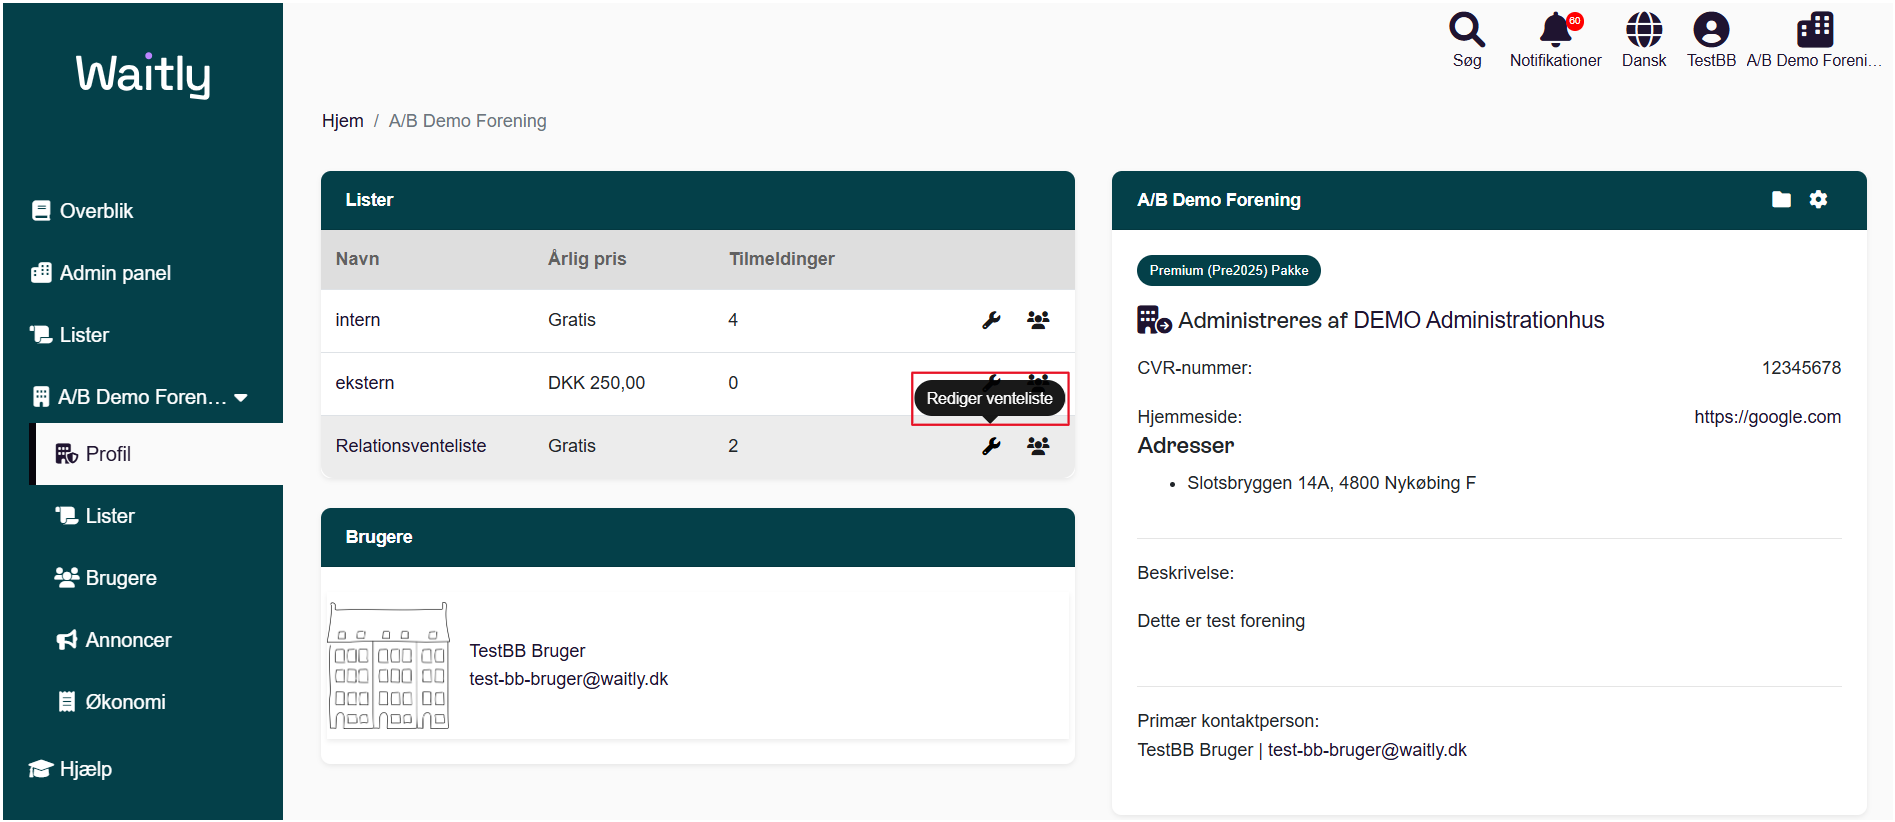Click A/B Demo Forening breadcrumb
Viewport: 1895px width, 822px height.
pos(467,121)
